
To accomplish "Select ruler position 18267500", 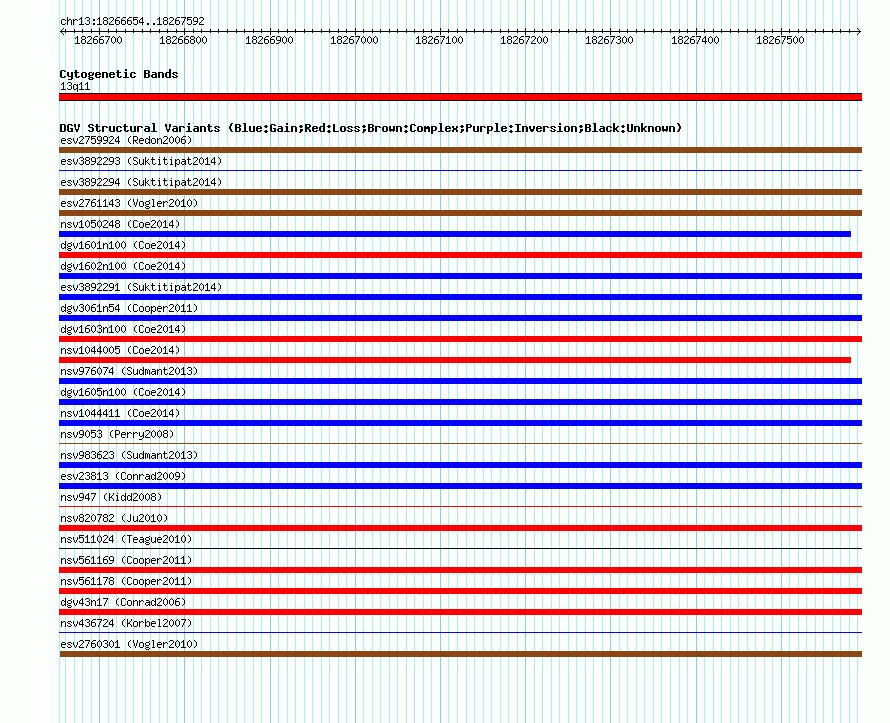I will pos(780,40).
